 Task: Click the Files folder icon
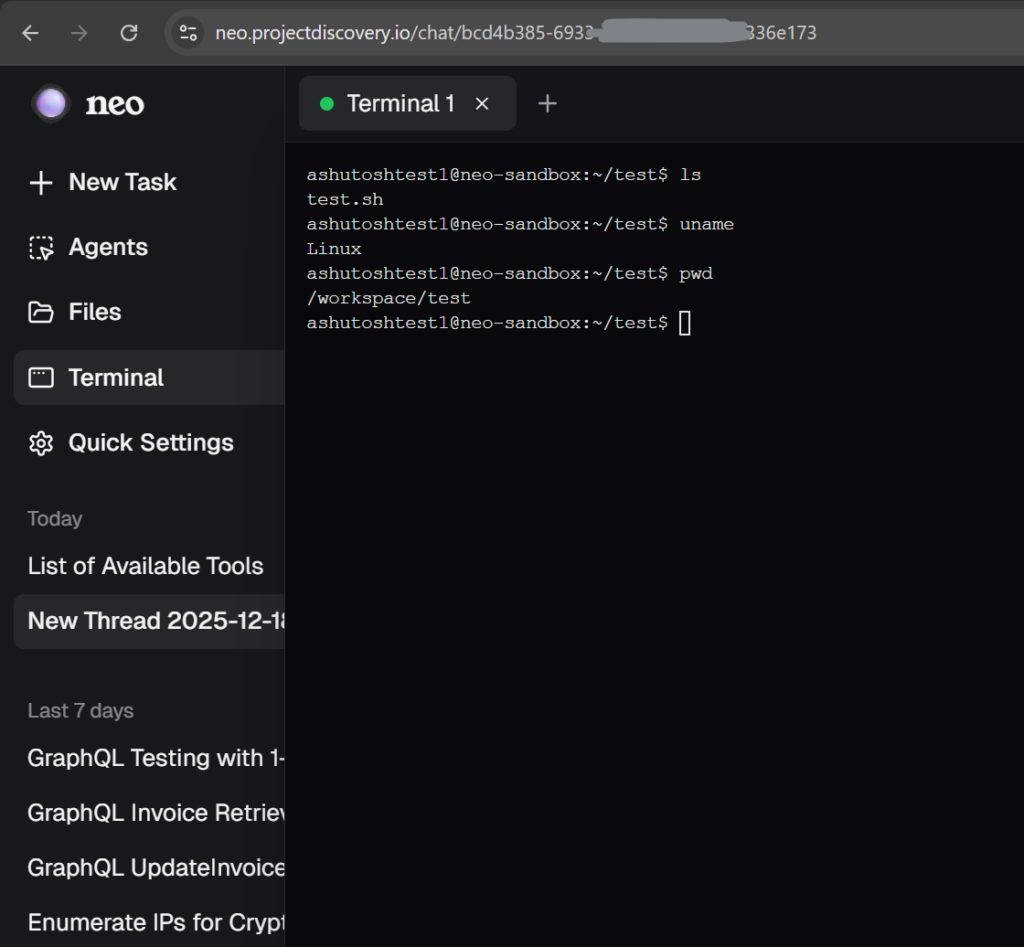coord(41,313)
